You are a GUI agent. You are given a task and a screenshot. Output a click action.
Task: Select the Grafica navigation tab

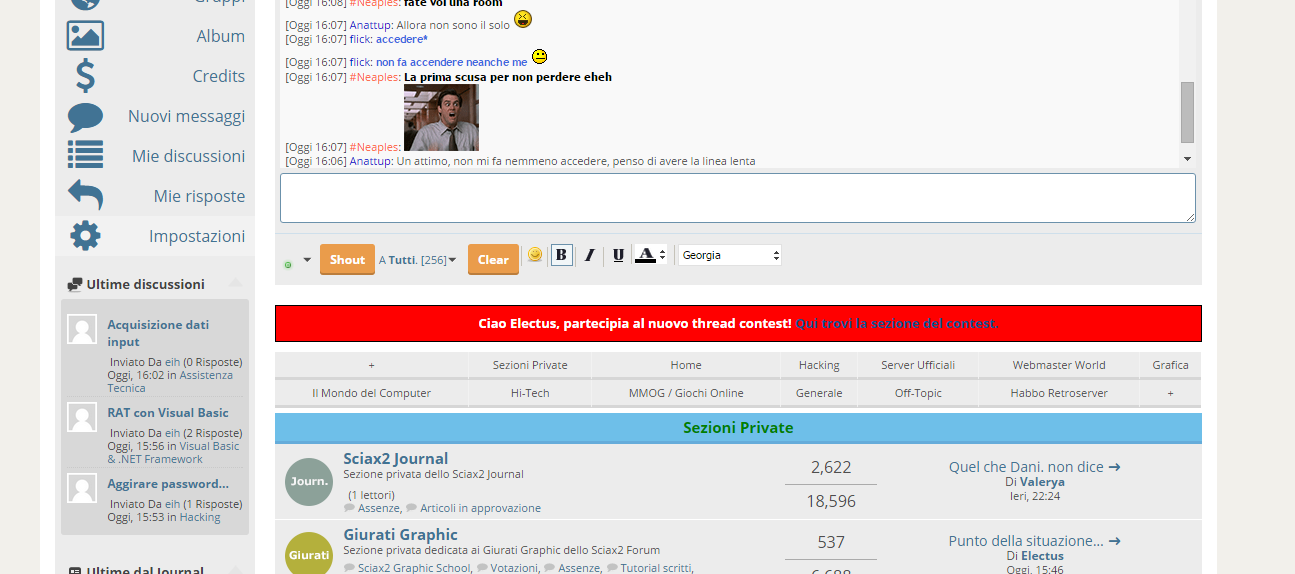(1170, 365)
